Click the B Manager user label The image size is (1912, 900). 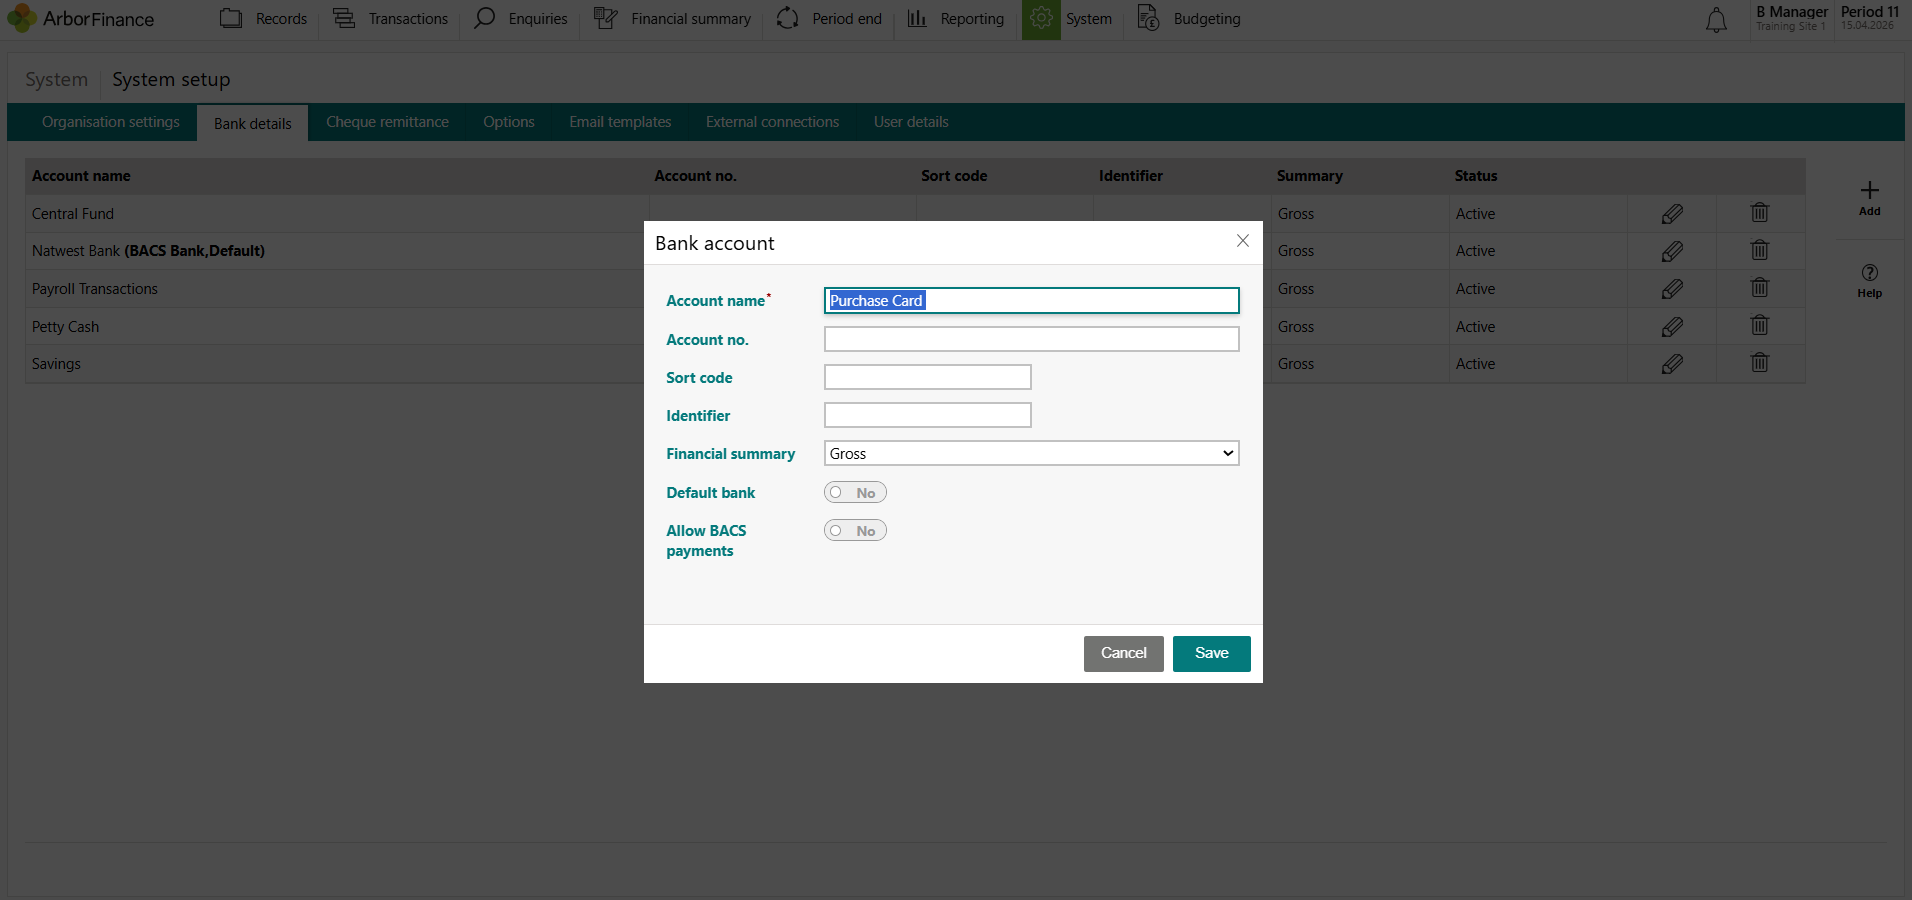[1792, 12]
